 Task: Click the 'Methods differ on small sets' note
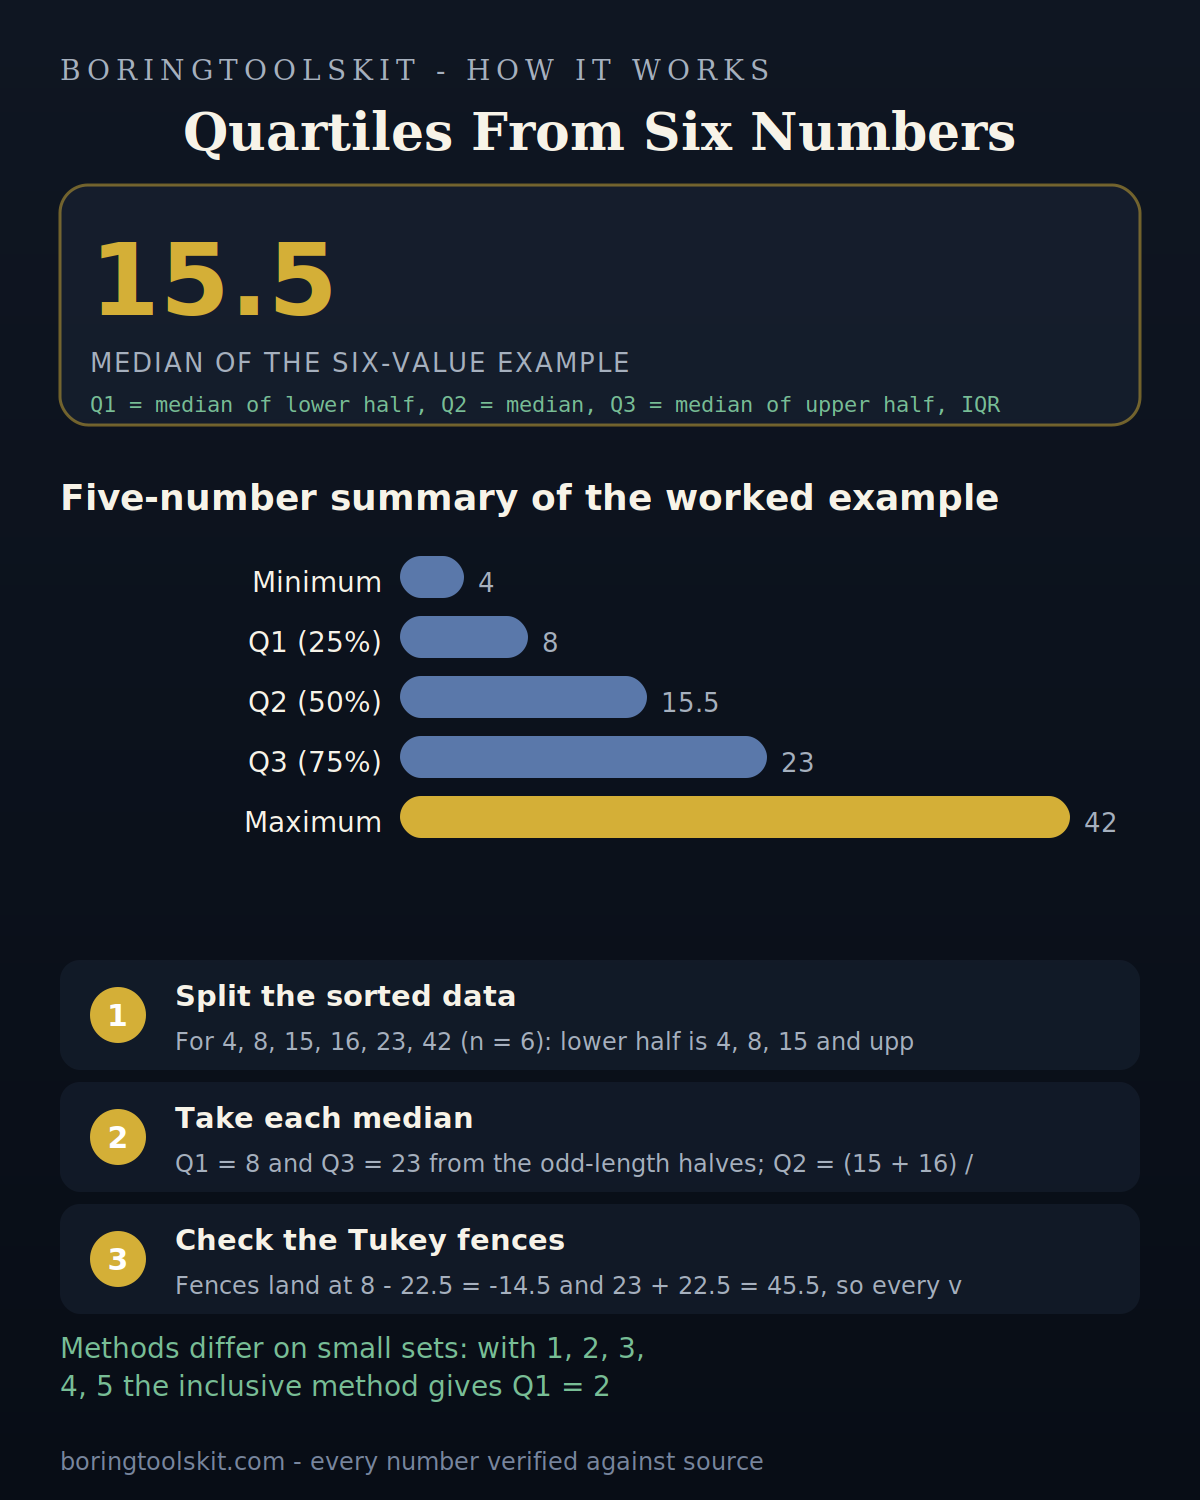[x=352, y=1367]
